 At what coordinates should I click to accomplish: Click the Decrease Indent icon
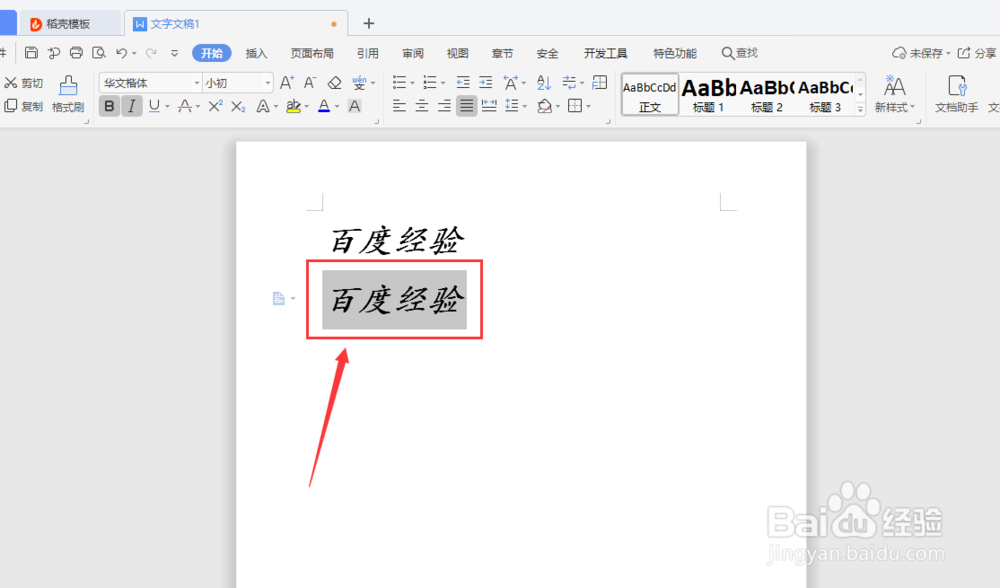pos(463,82)
